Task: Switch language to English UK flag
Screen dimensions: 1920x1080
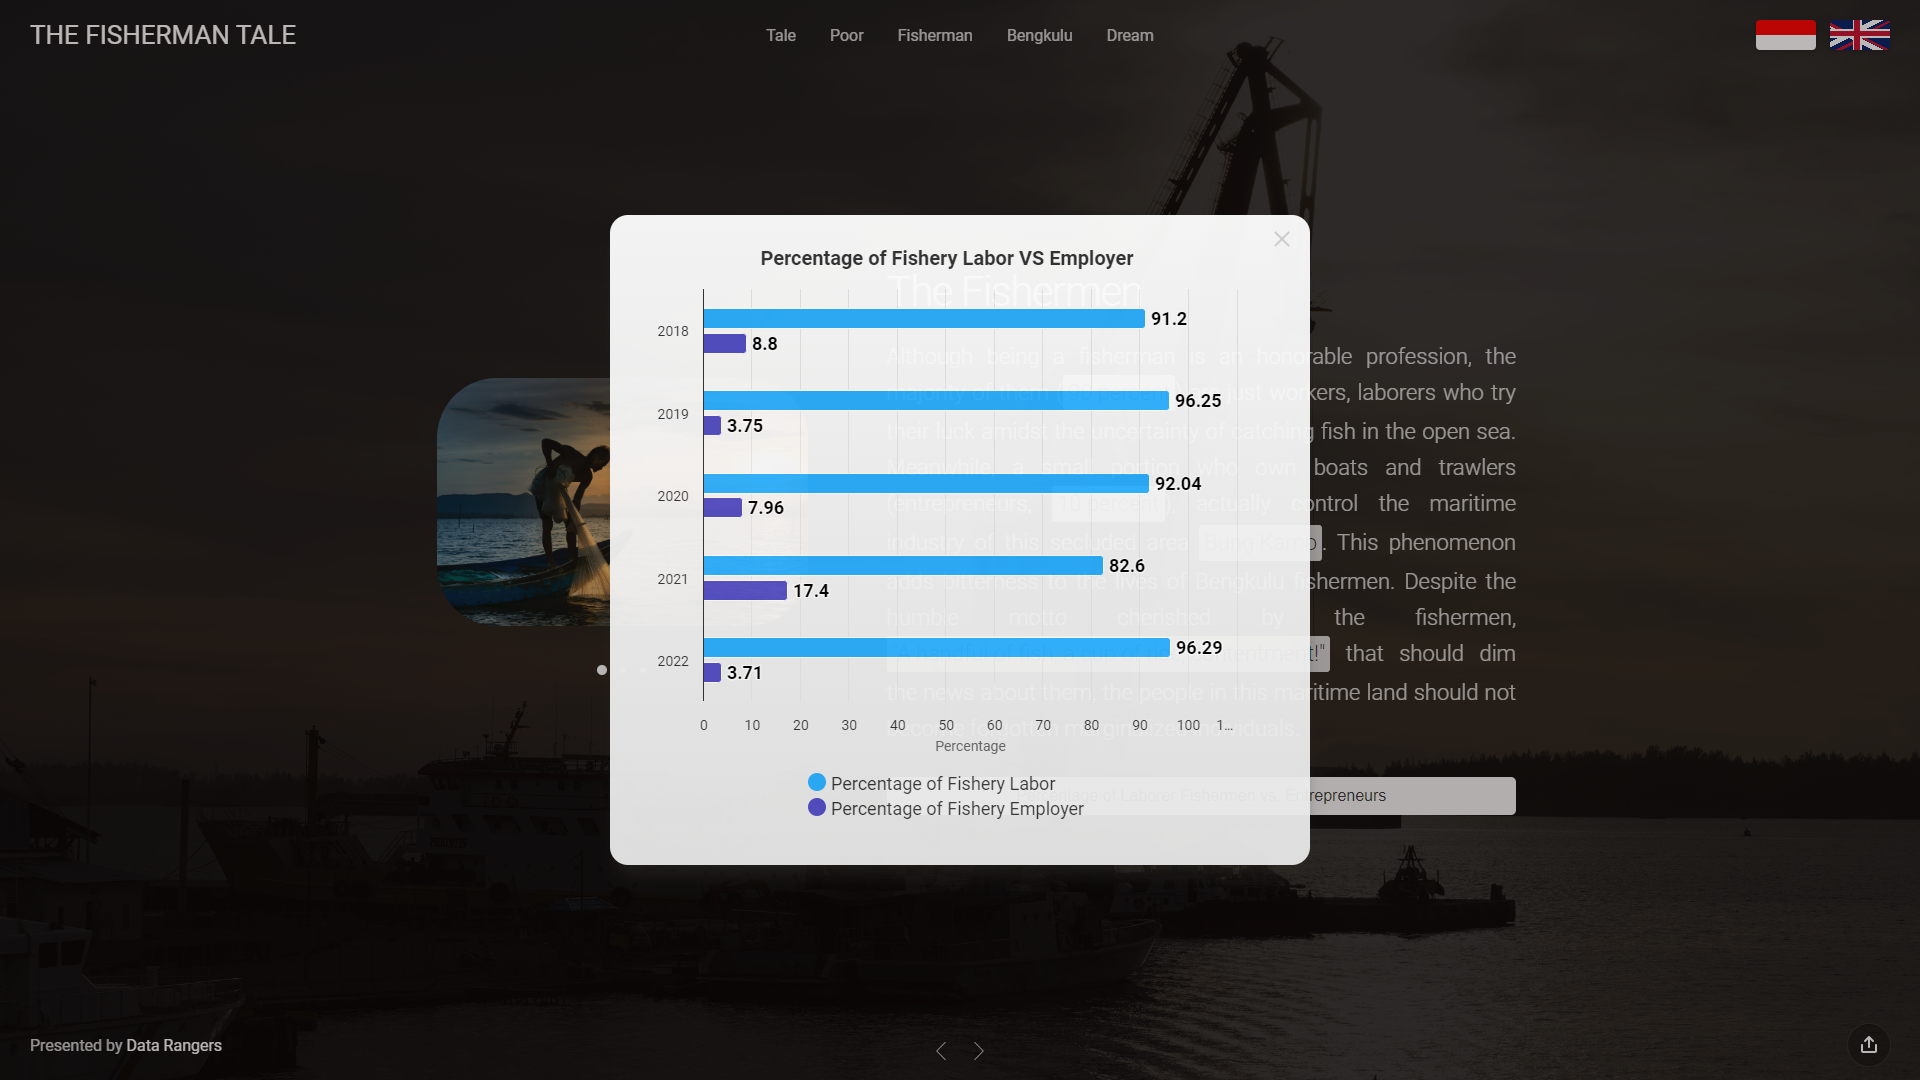Action: click(1859, 35)
